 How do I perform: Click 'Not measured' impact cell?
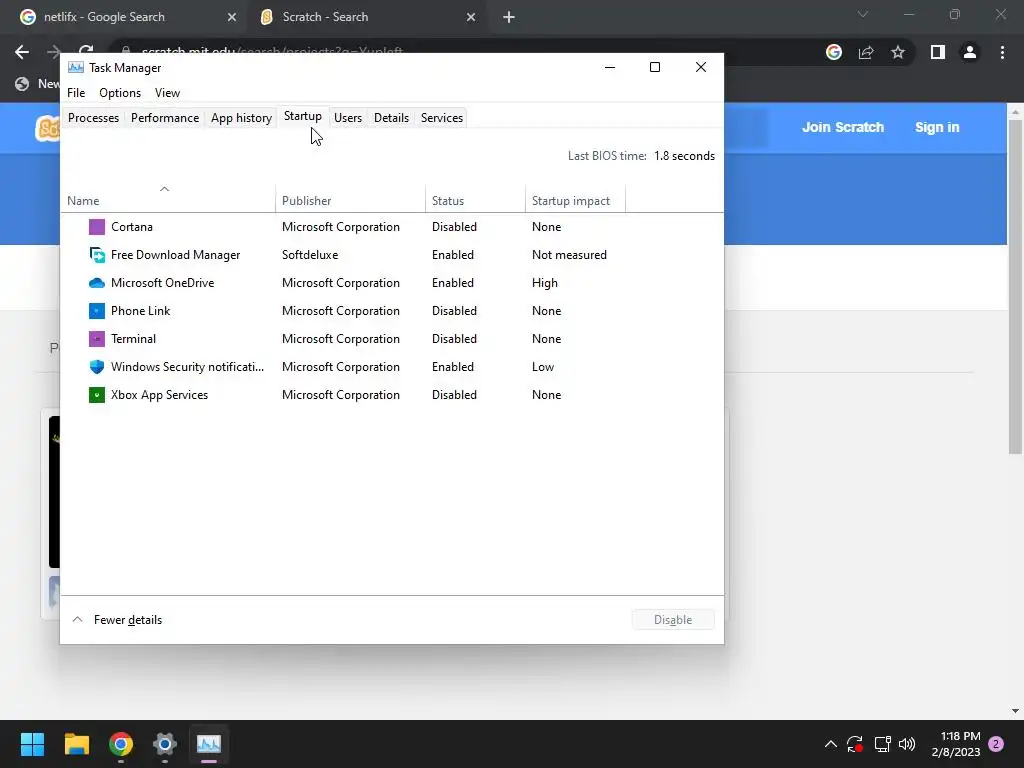(x=569, y=255)
